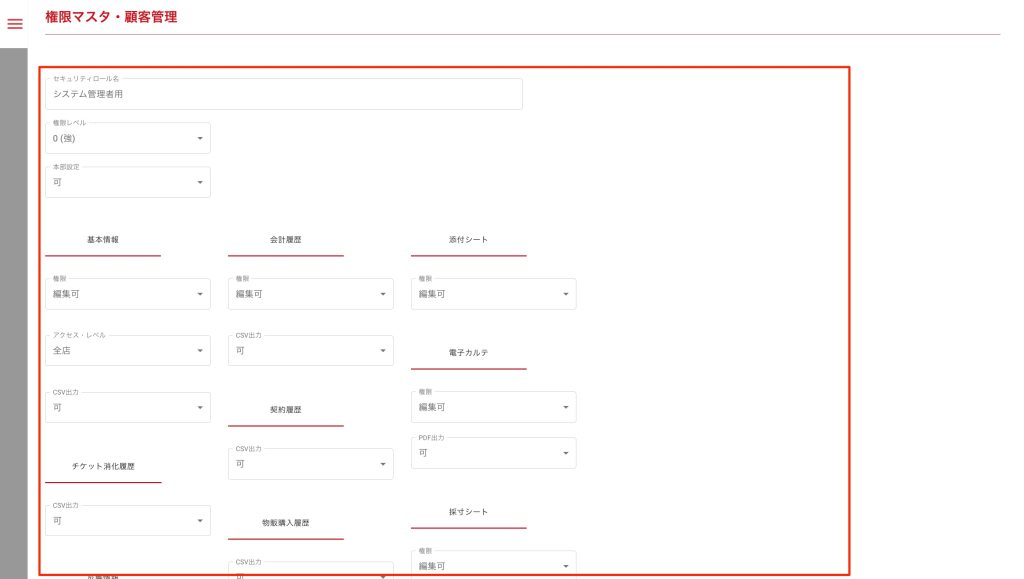Open the 権限 dropdown under 基本情報

click(127, 294)
